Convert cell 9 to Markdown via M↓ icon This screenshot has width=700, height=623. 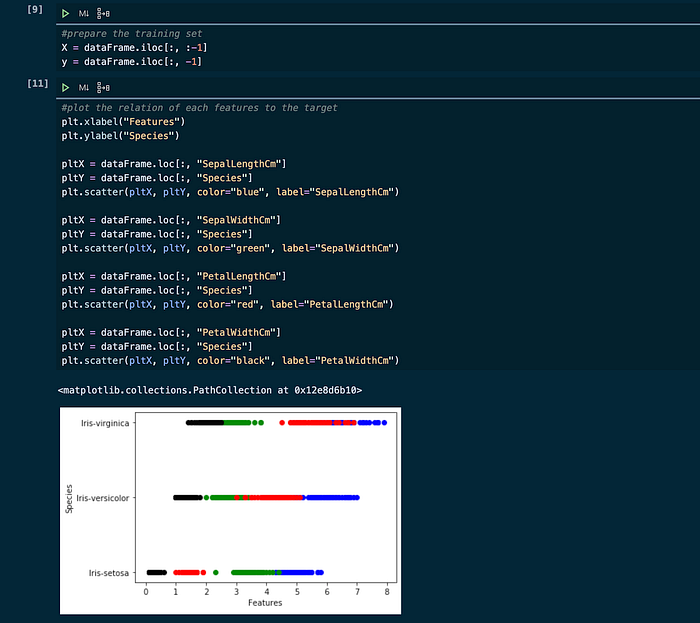pyautogui.click(x=83, y=14)
